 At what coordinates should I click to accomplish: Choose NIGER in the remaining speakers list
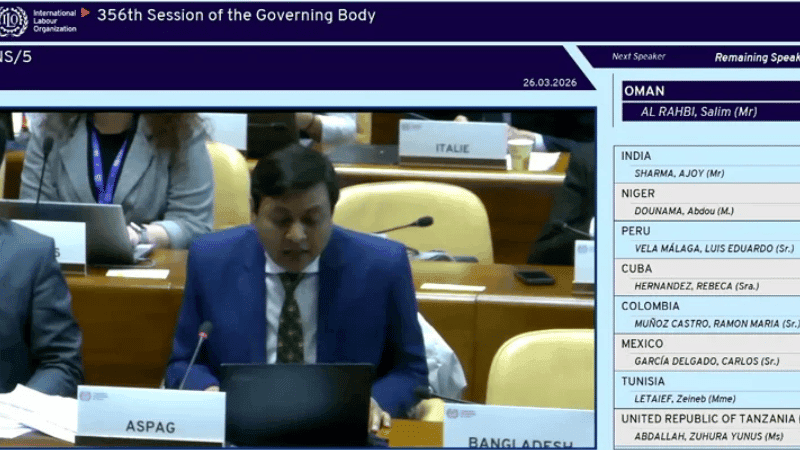point(710,202)
